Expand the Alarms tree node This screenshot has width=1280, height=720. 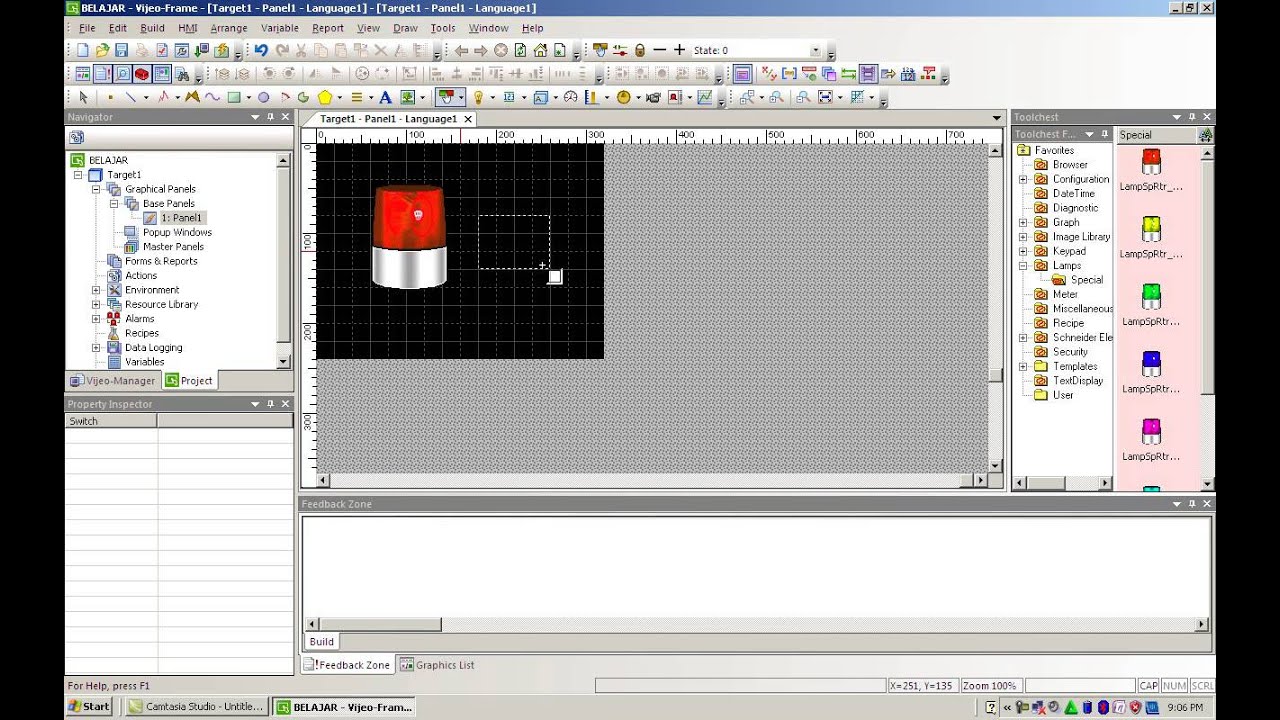[96, 319]
